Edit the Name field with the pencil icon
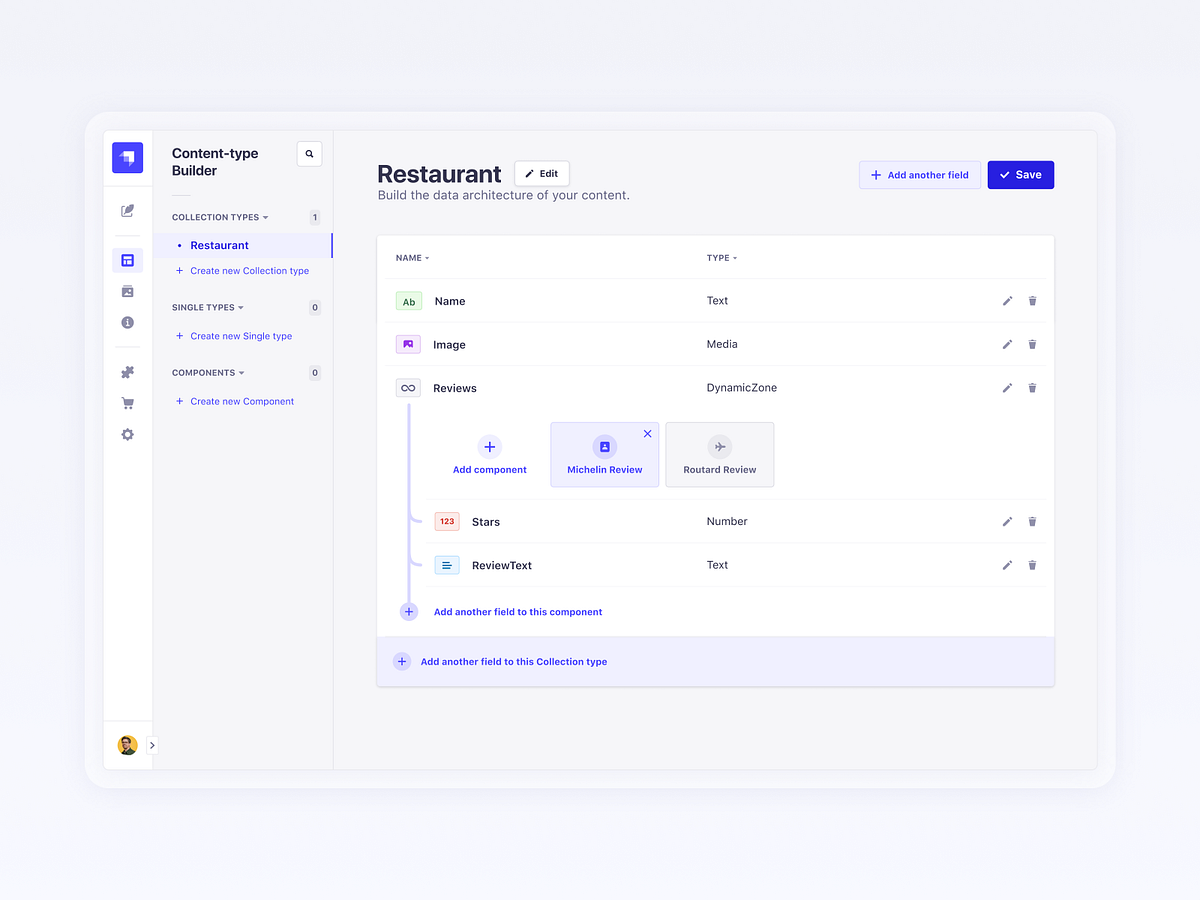This screenshot has height=900, width=1200. [x=1007, y=300]
